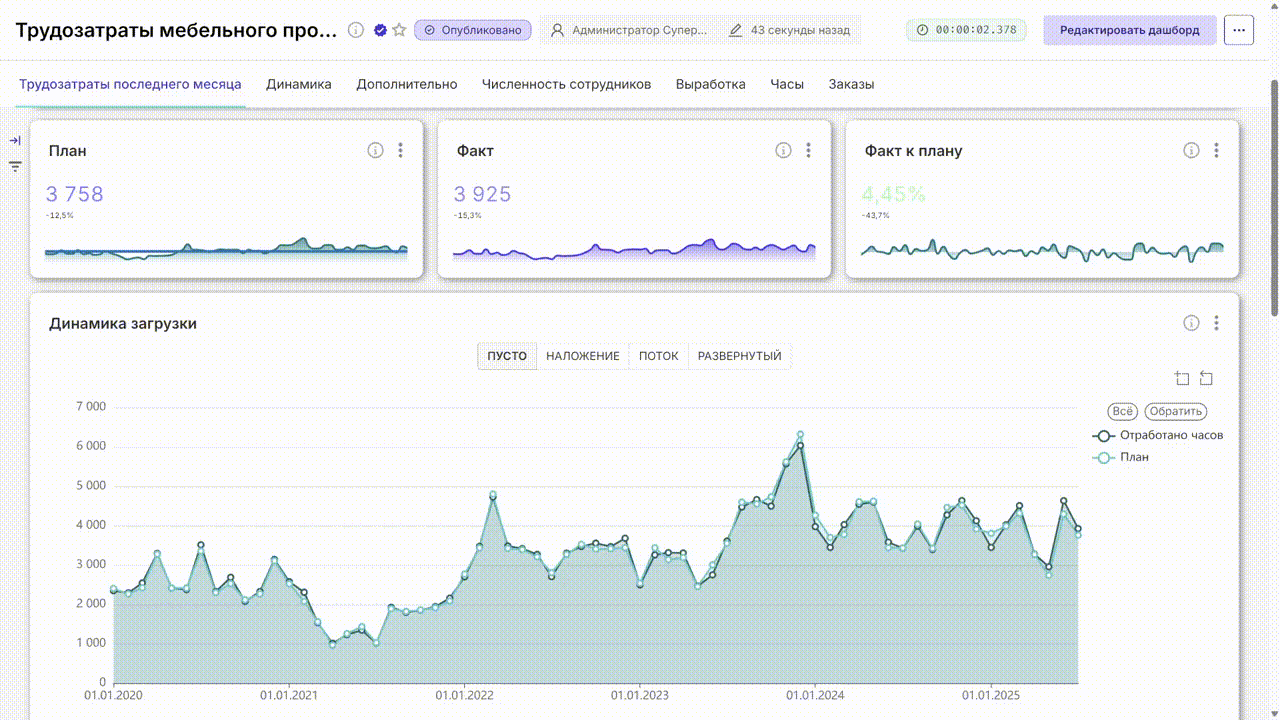Expand the sidebar with the arrow icon

click(x=15, y=140)
